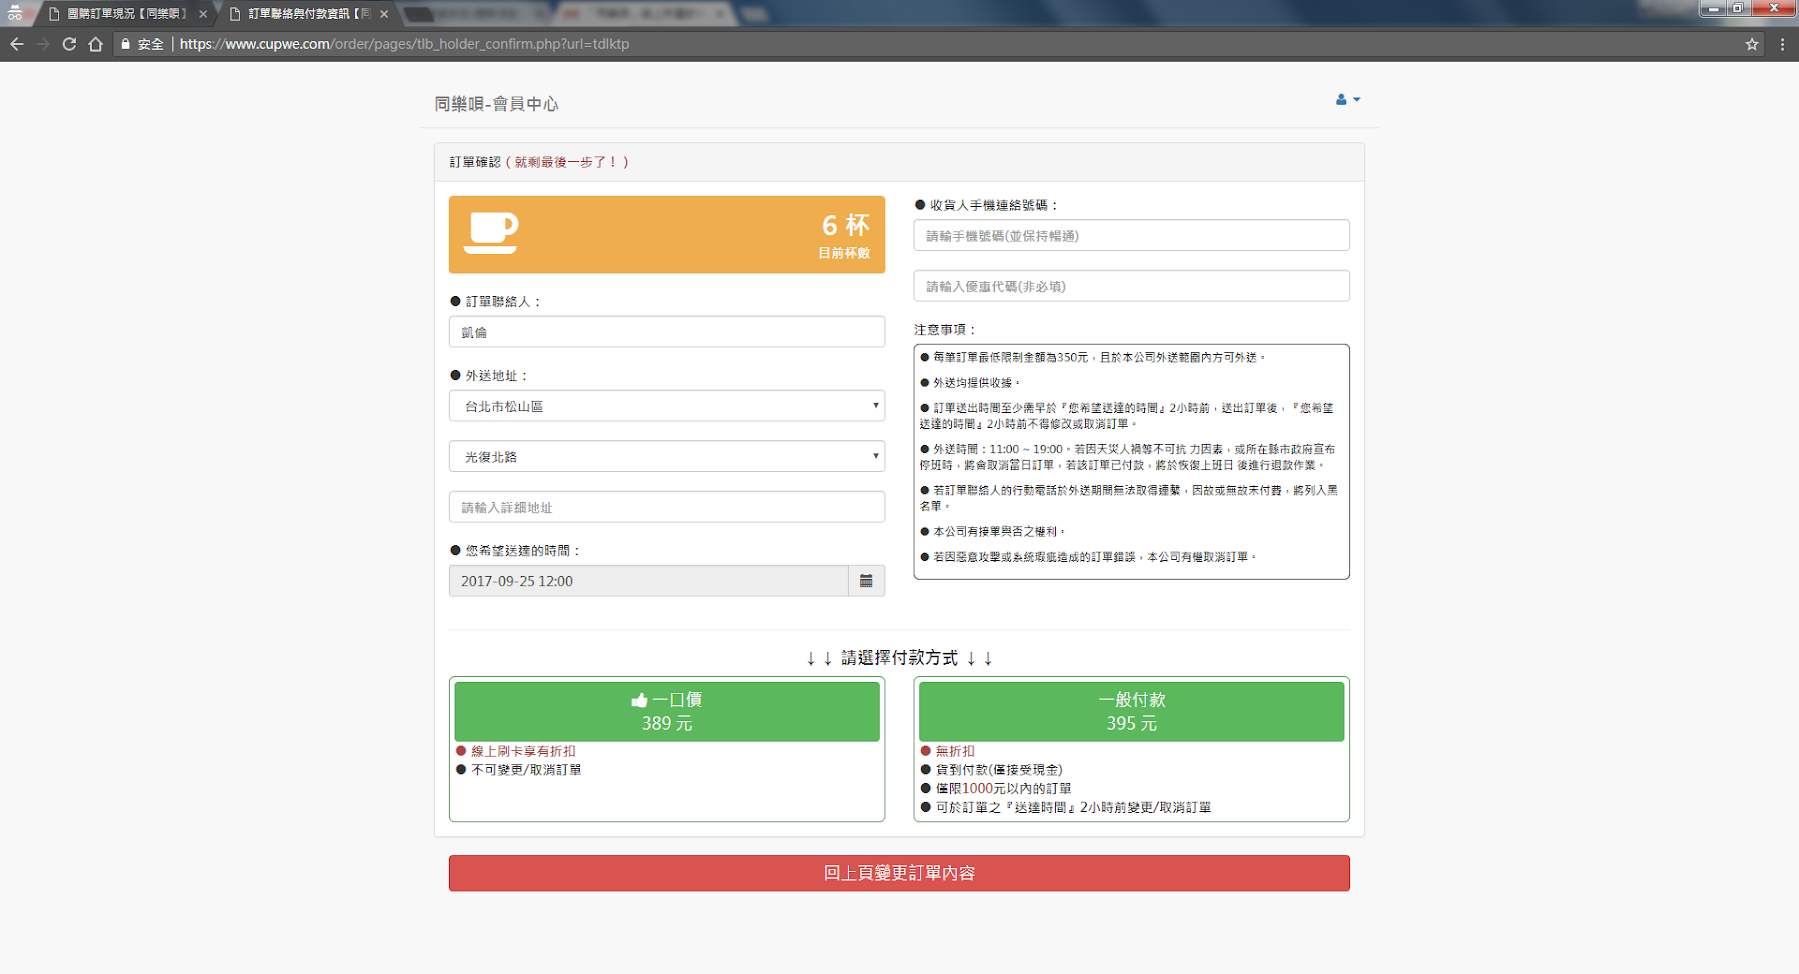Click the browser forward arrow

pyautogui.click(x=42, y=44)
